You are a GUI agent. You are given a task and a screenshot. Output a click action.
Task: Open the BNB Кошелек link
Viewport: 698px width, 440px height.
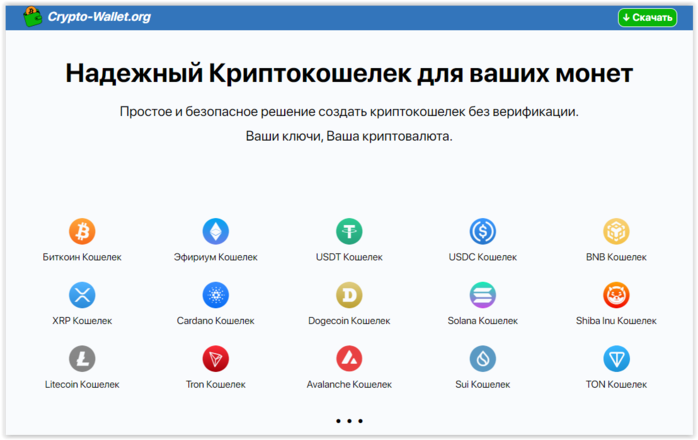coord(616,257)
